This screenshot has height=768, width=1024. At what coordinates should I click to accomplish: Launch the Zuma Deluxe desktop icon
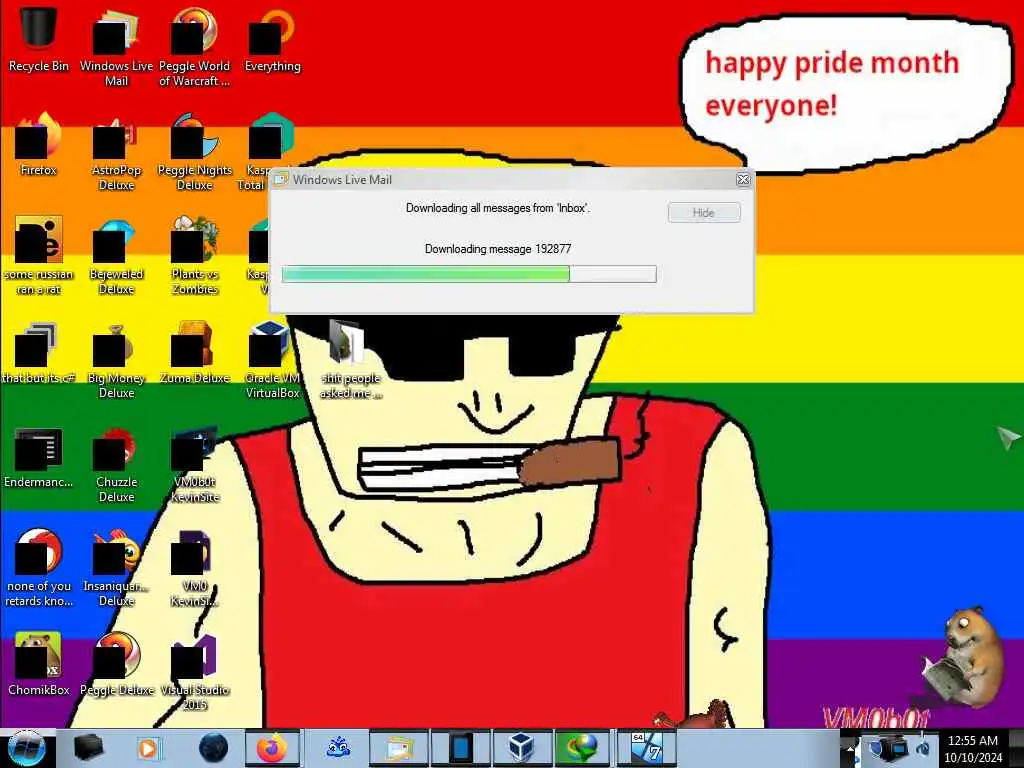pyautogui.click(x=195, y=353)
